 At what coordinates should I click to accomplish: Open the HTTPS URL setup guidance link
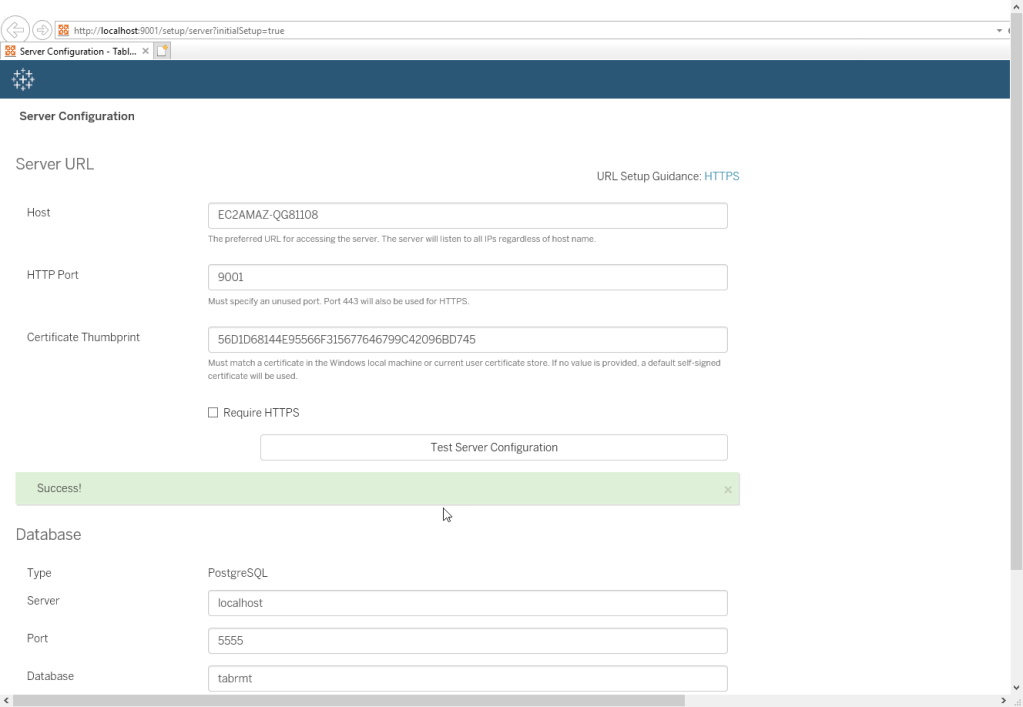coord(721,176)
